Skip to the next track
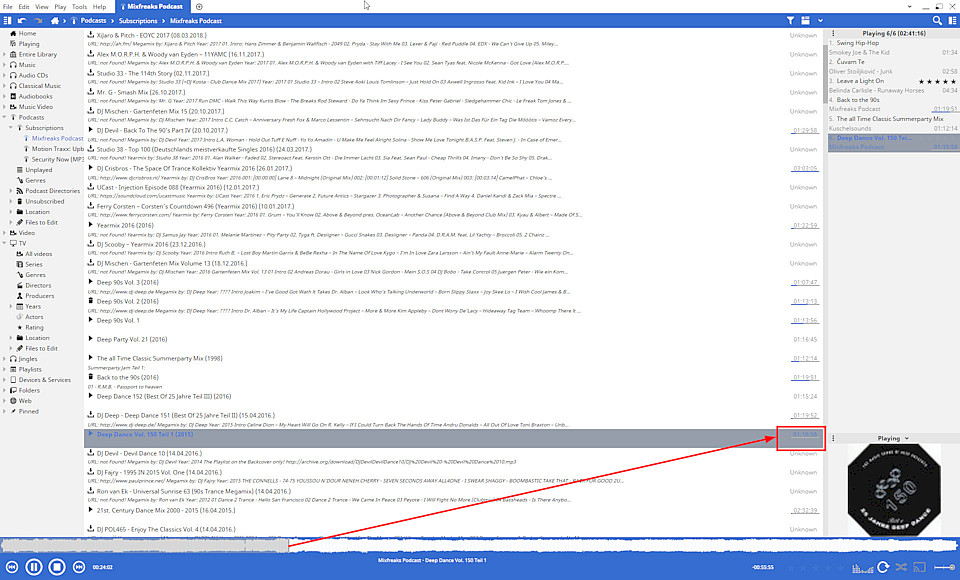This screenshot has width=960, height=580. pos(79,567)
